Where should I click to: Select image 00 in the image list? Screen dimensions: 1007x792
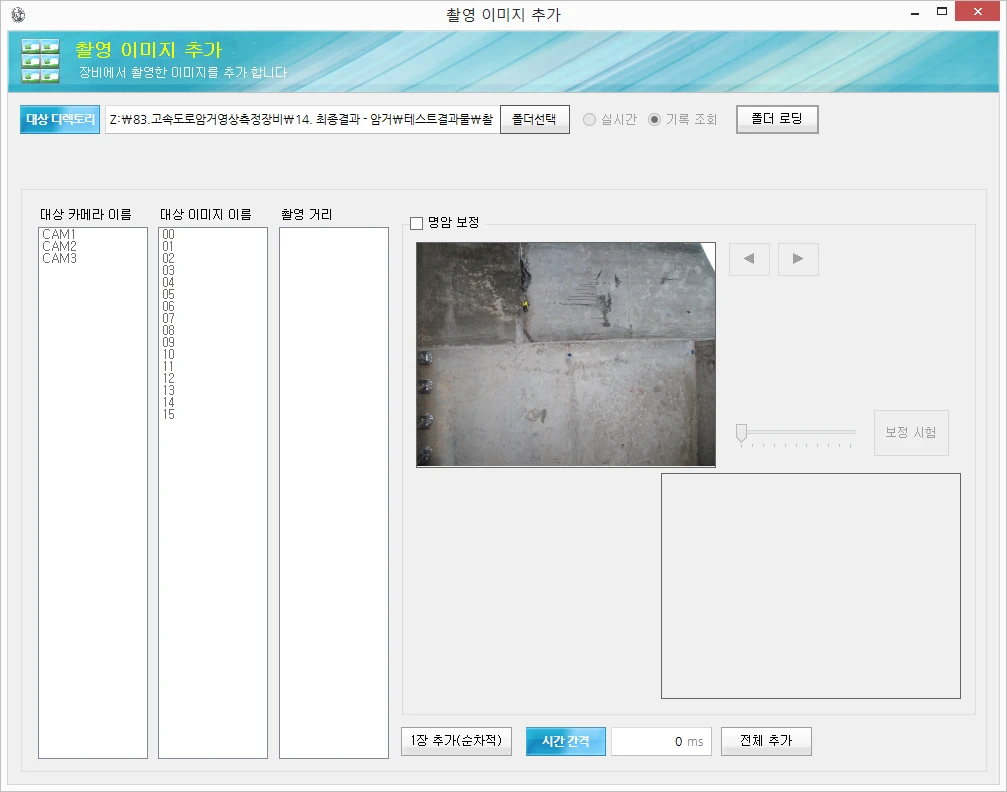point(168,234)
